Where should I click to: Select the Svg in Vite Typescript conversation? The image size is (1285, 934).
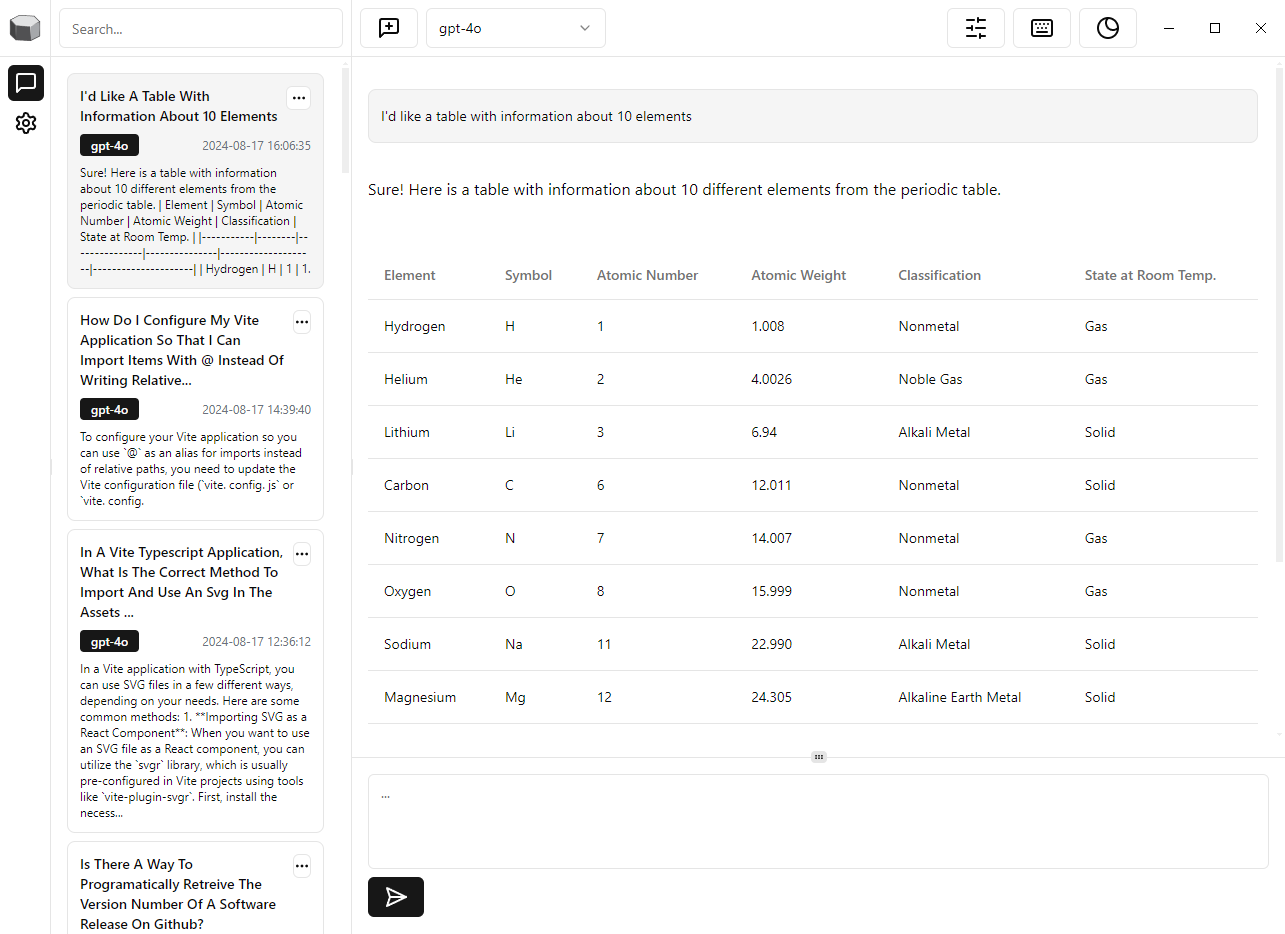[178, 582]
